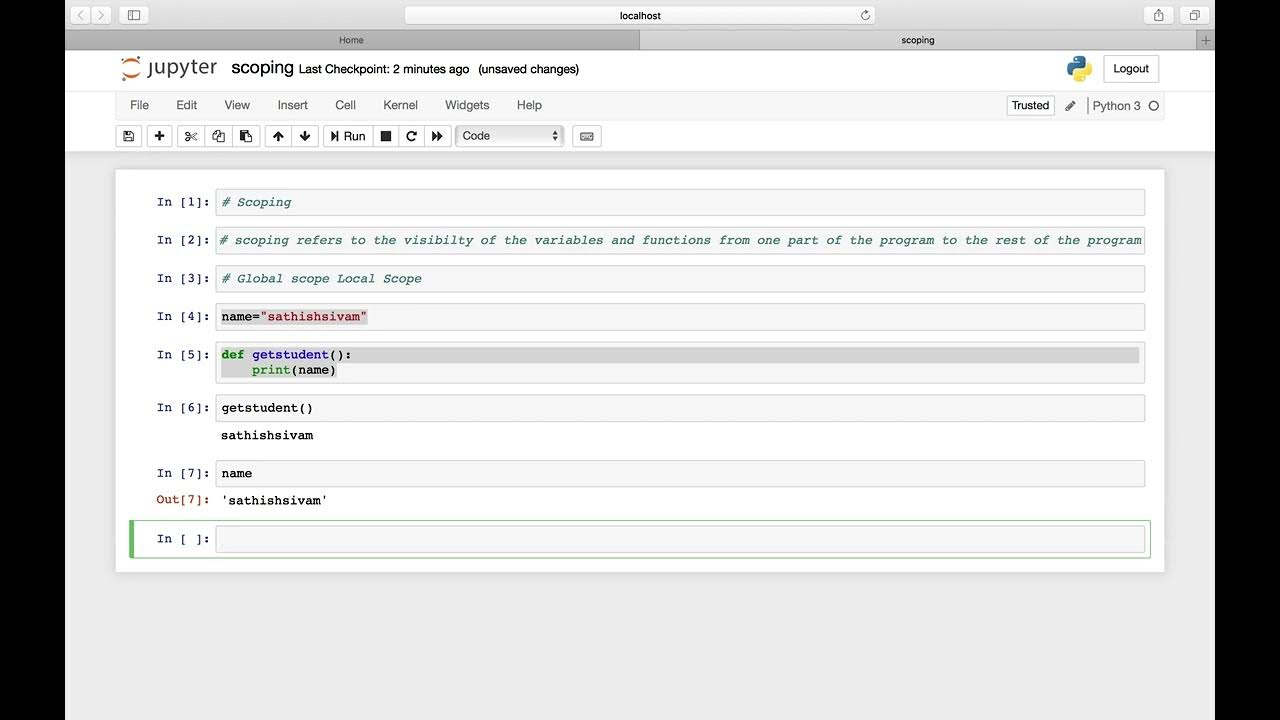Open the Insert menu
Viewport: 1280px width, 720px height.
(293, 105)
